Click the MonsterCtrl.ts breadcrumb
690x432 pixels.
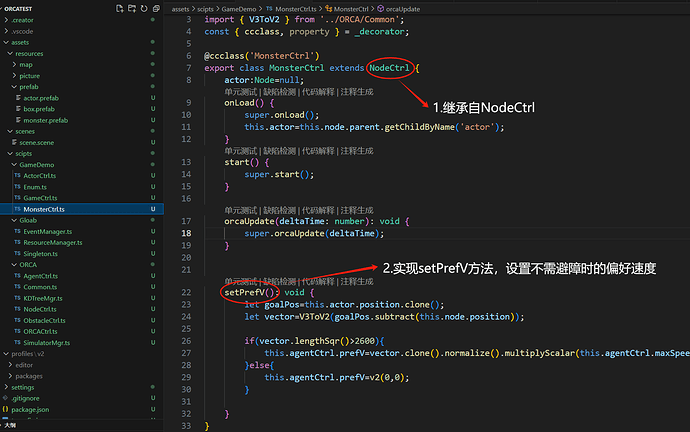tap(296, 9)
